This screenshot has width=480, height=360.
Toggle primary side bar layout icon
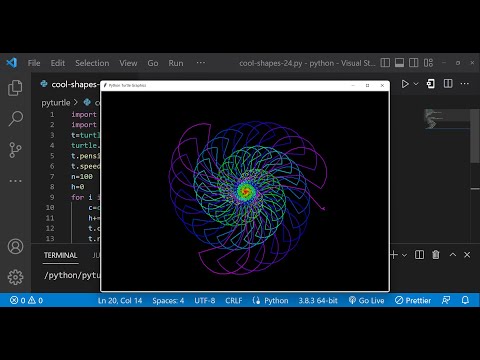(x=385, y=63)
